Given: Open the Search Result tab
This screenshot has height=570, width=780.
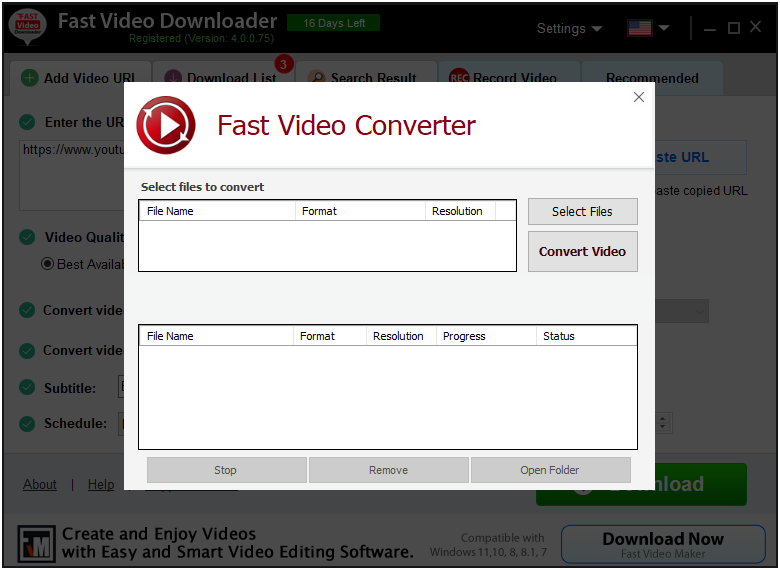Looking at the screenshot, I should point(372,78).
